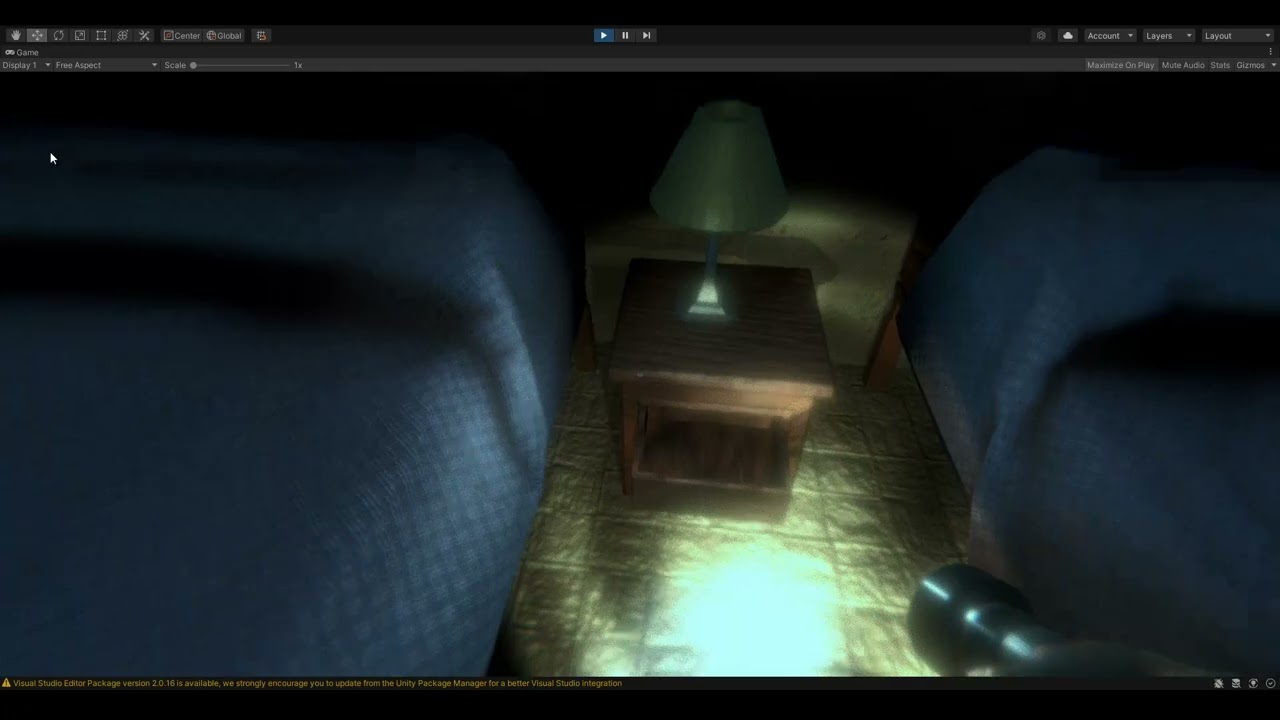The width and height of the screenshot is (1280, 720).
Task: Expand the Gizmos dropdown arrow
Action: tap(1273, 65)
